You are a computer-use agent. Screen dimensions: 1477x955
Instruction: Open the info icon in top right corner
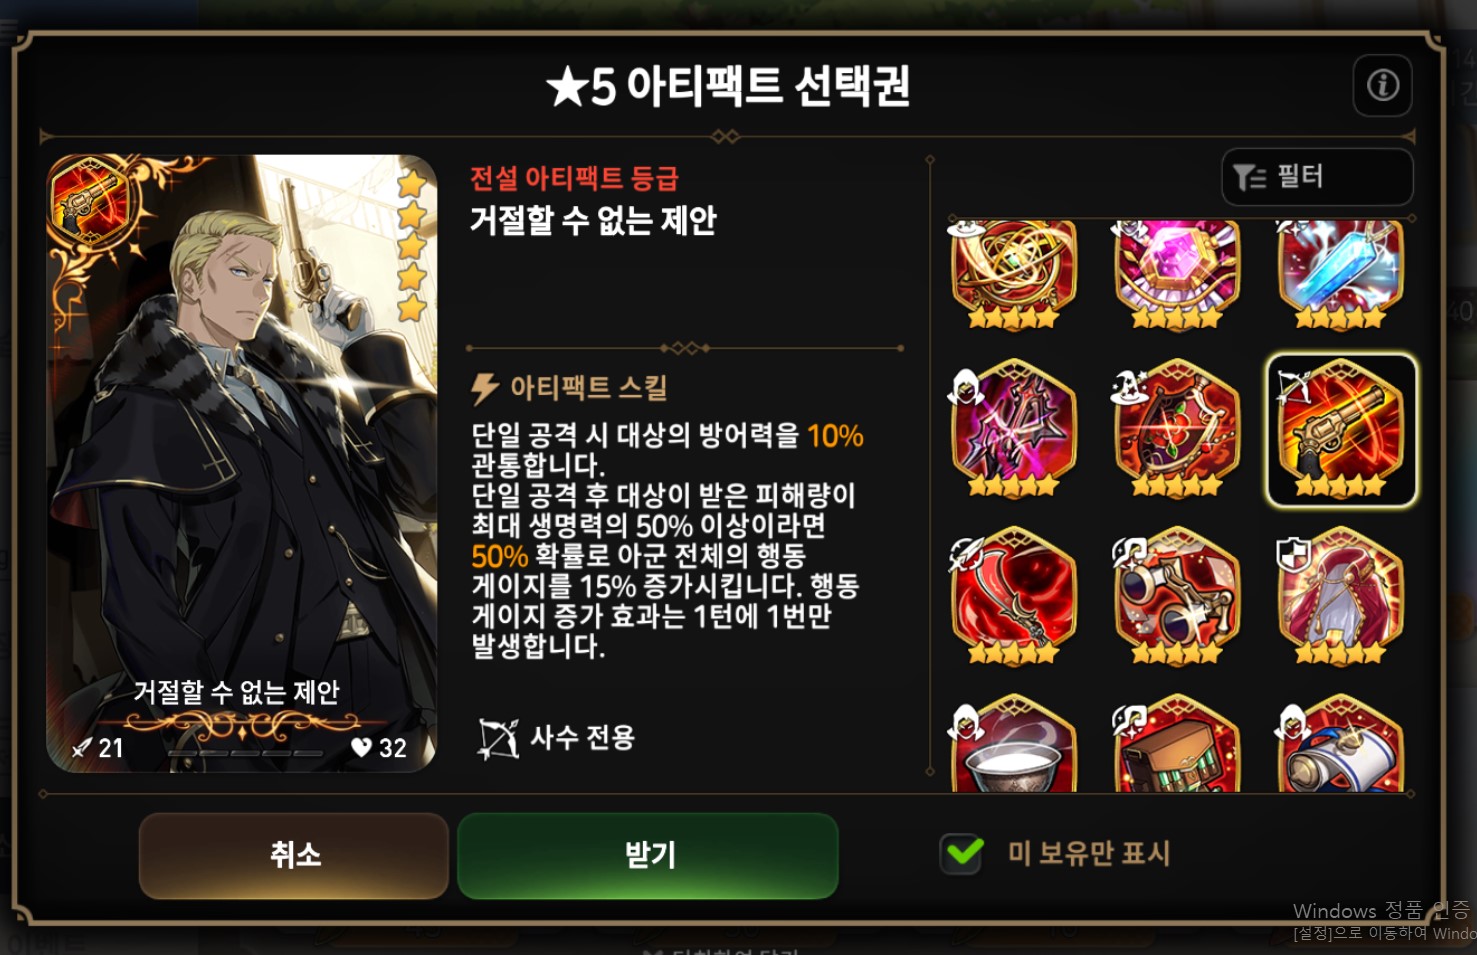(1382, 85)
